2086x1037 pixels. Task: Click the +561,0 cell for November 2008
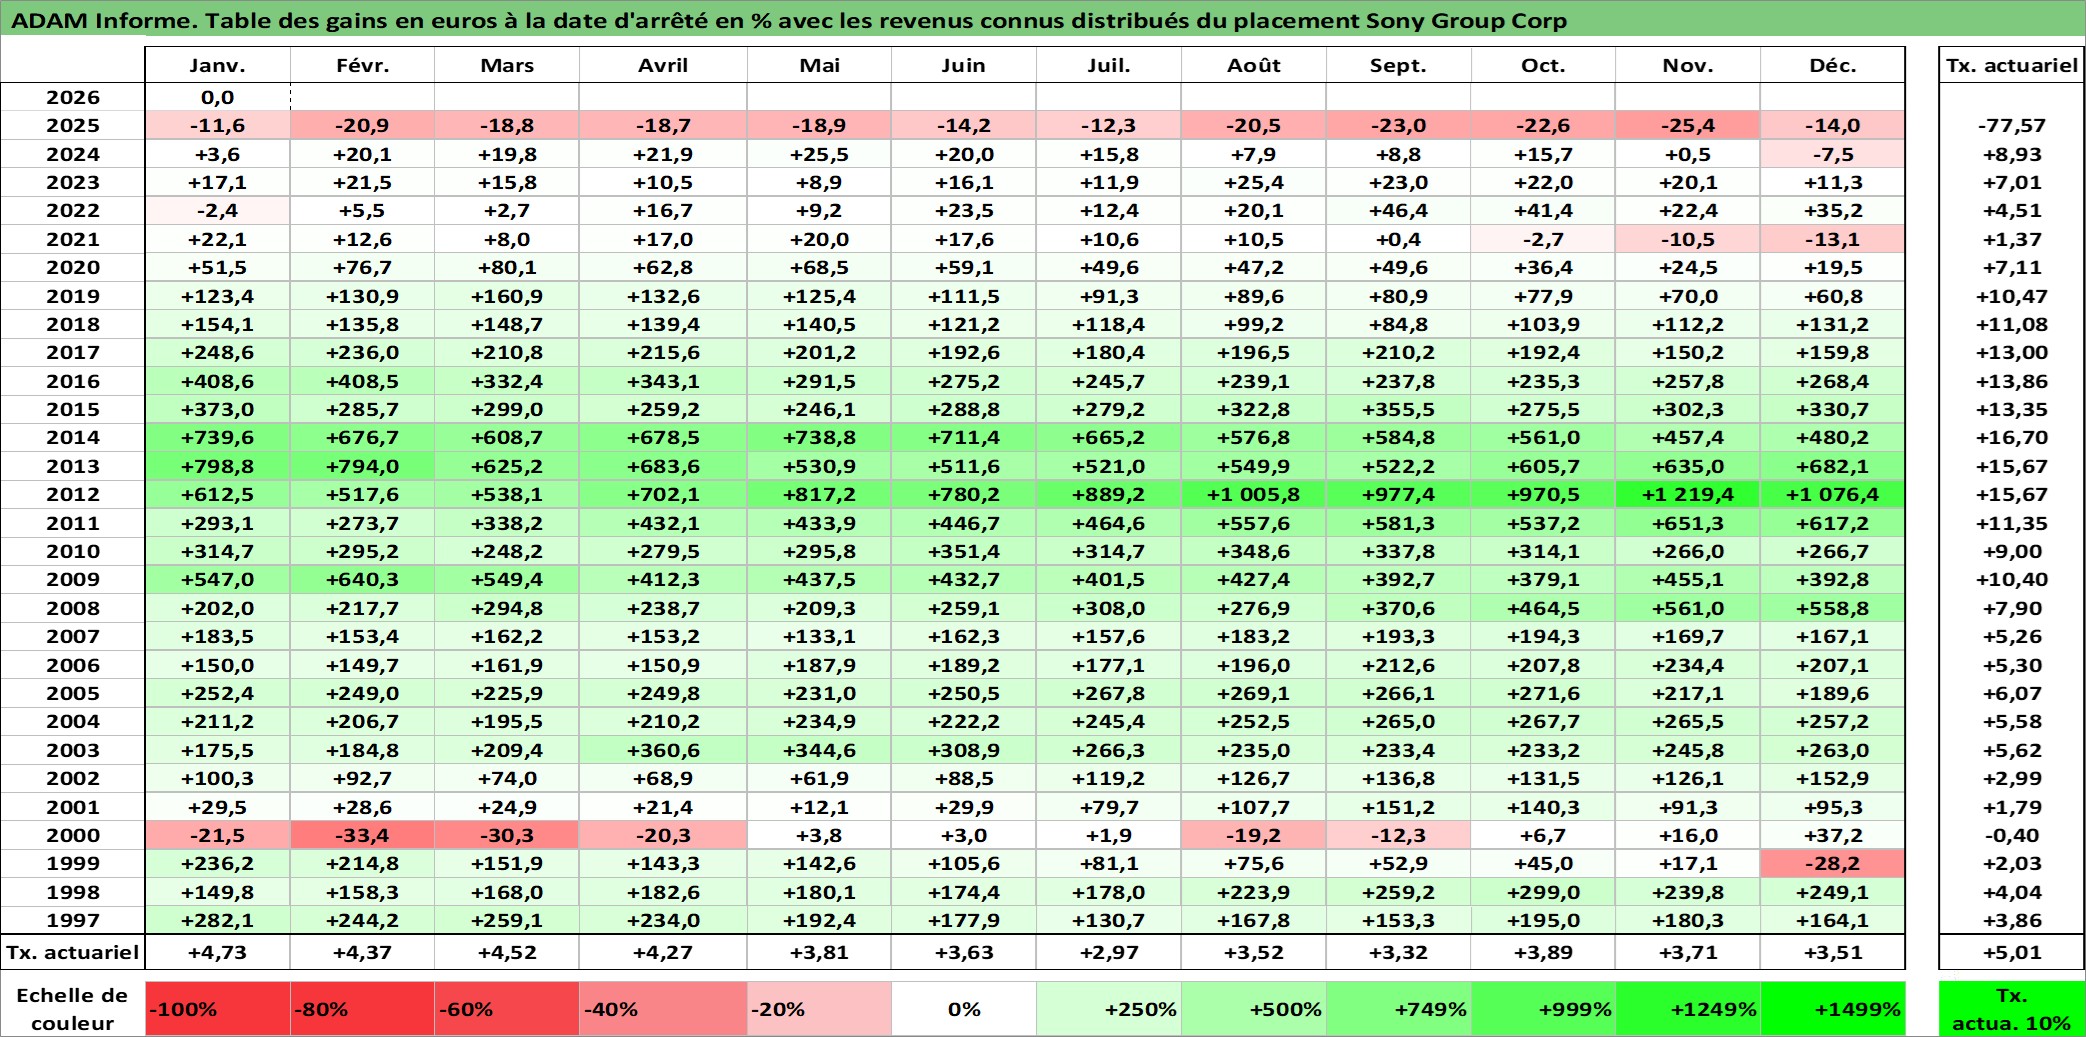pyautogui.click(x=1688, y=608)
